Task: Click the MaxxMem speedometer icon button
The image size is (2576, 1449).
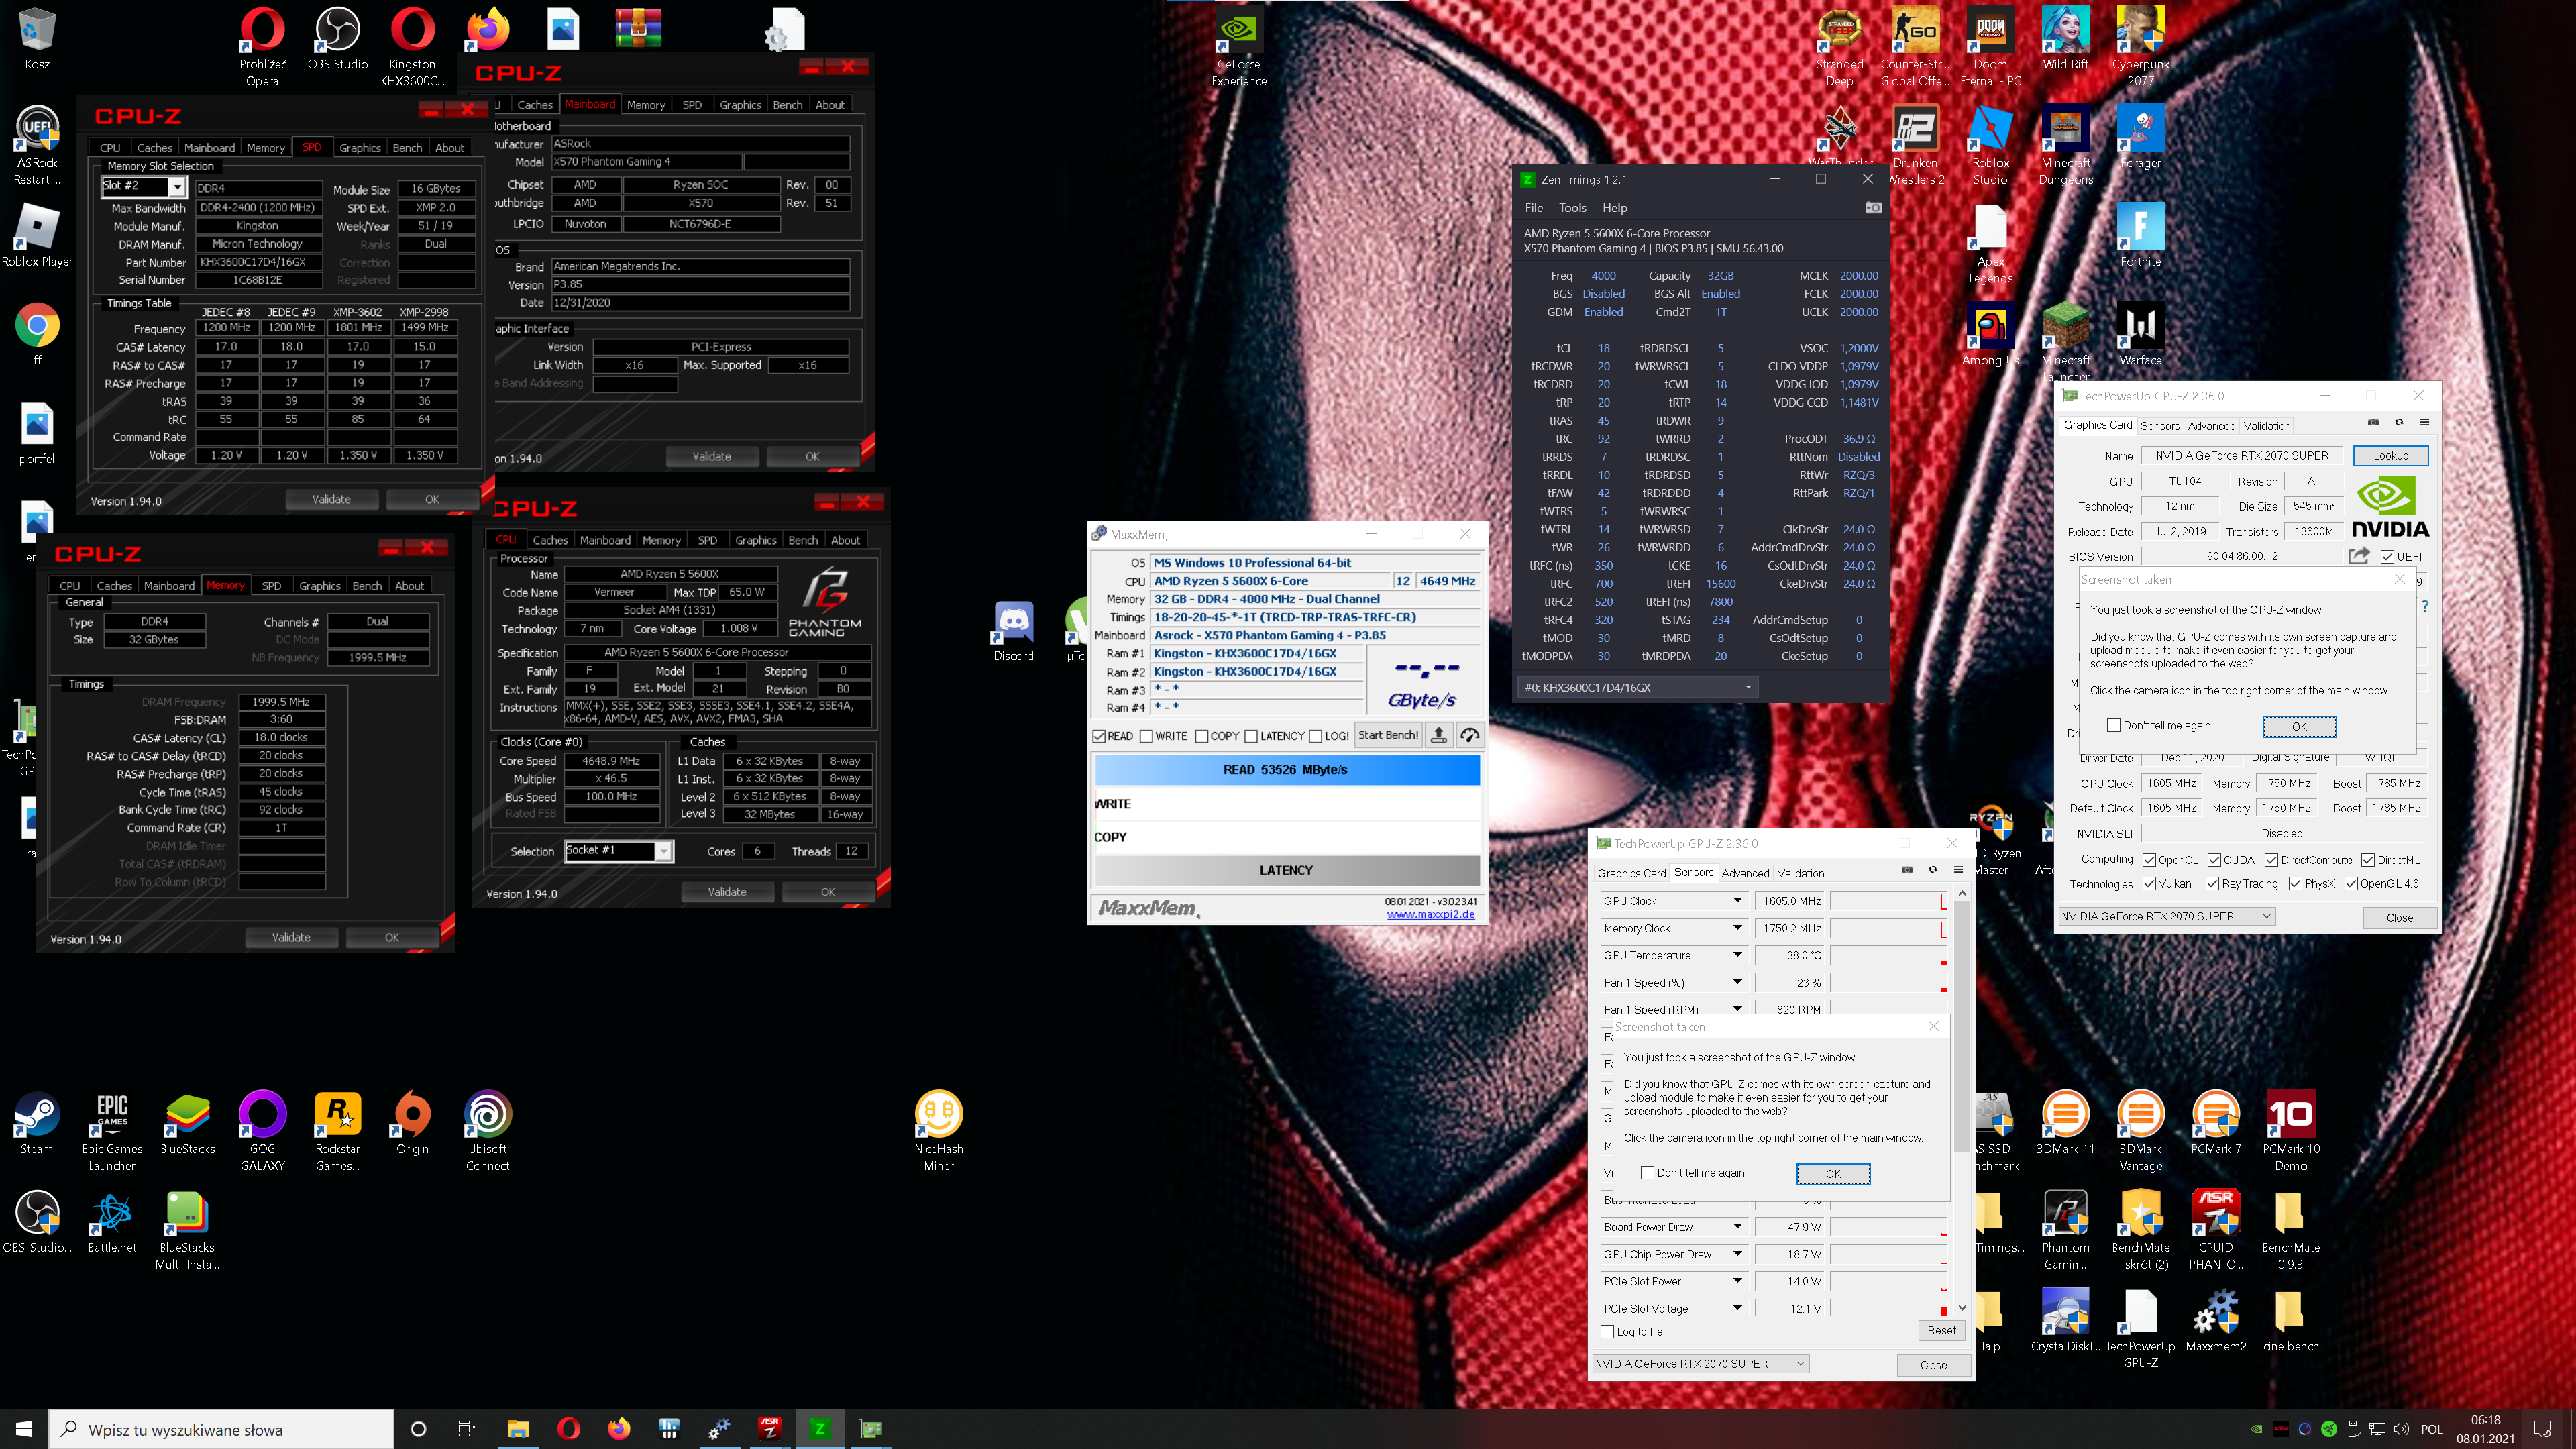Action: tap(1469, 735)
